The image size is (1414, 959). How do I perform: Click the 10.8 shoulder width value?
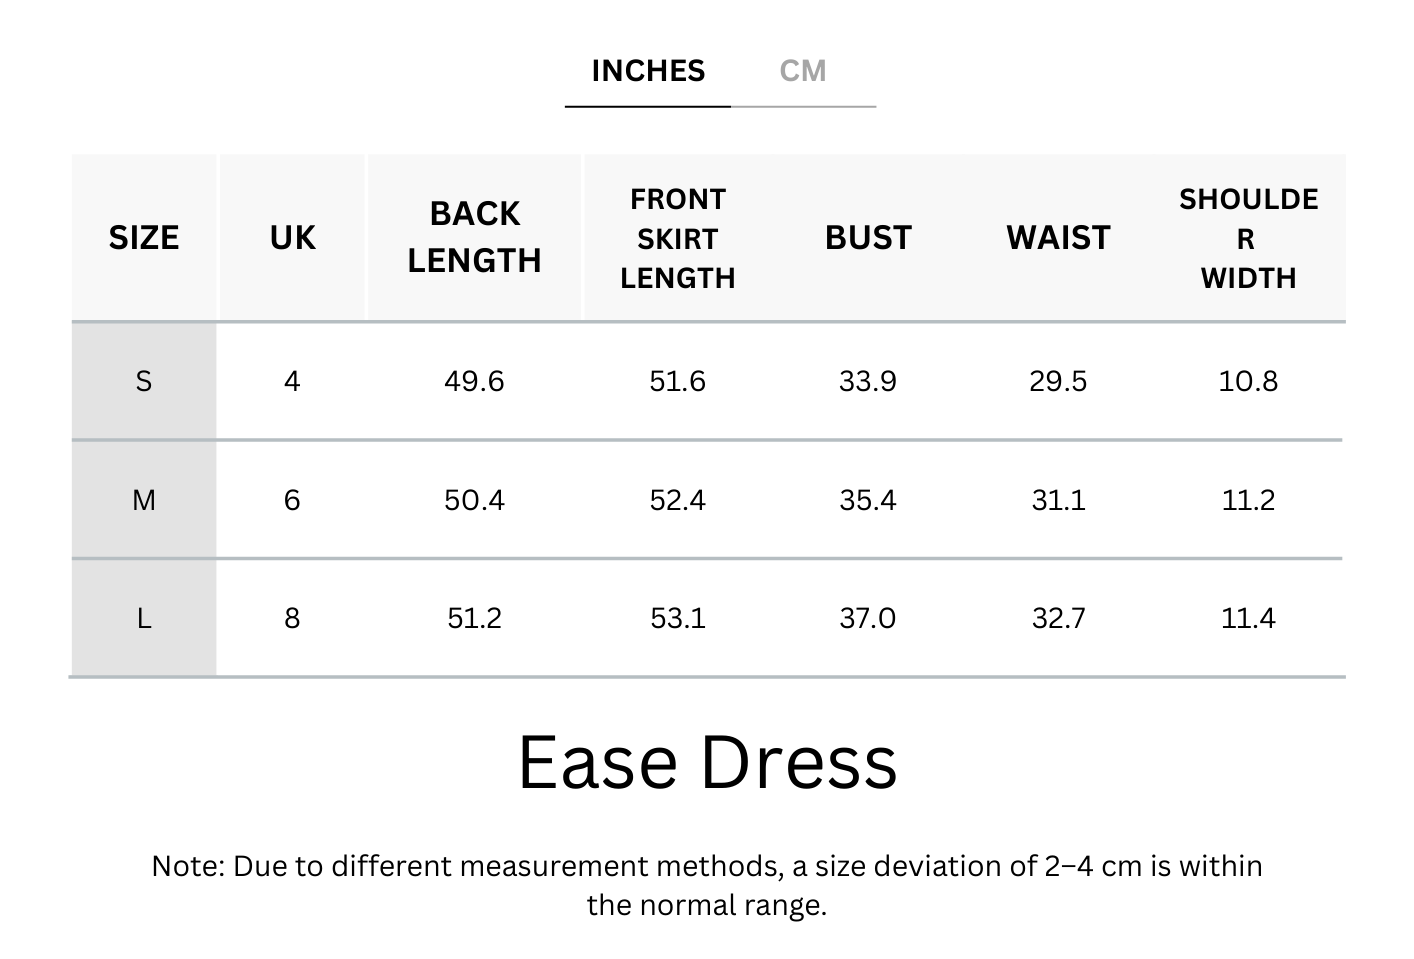click(1248, 381)
